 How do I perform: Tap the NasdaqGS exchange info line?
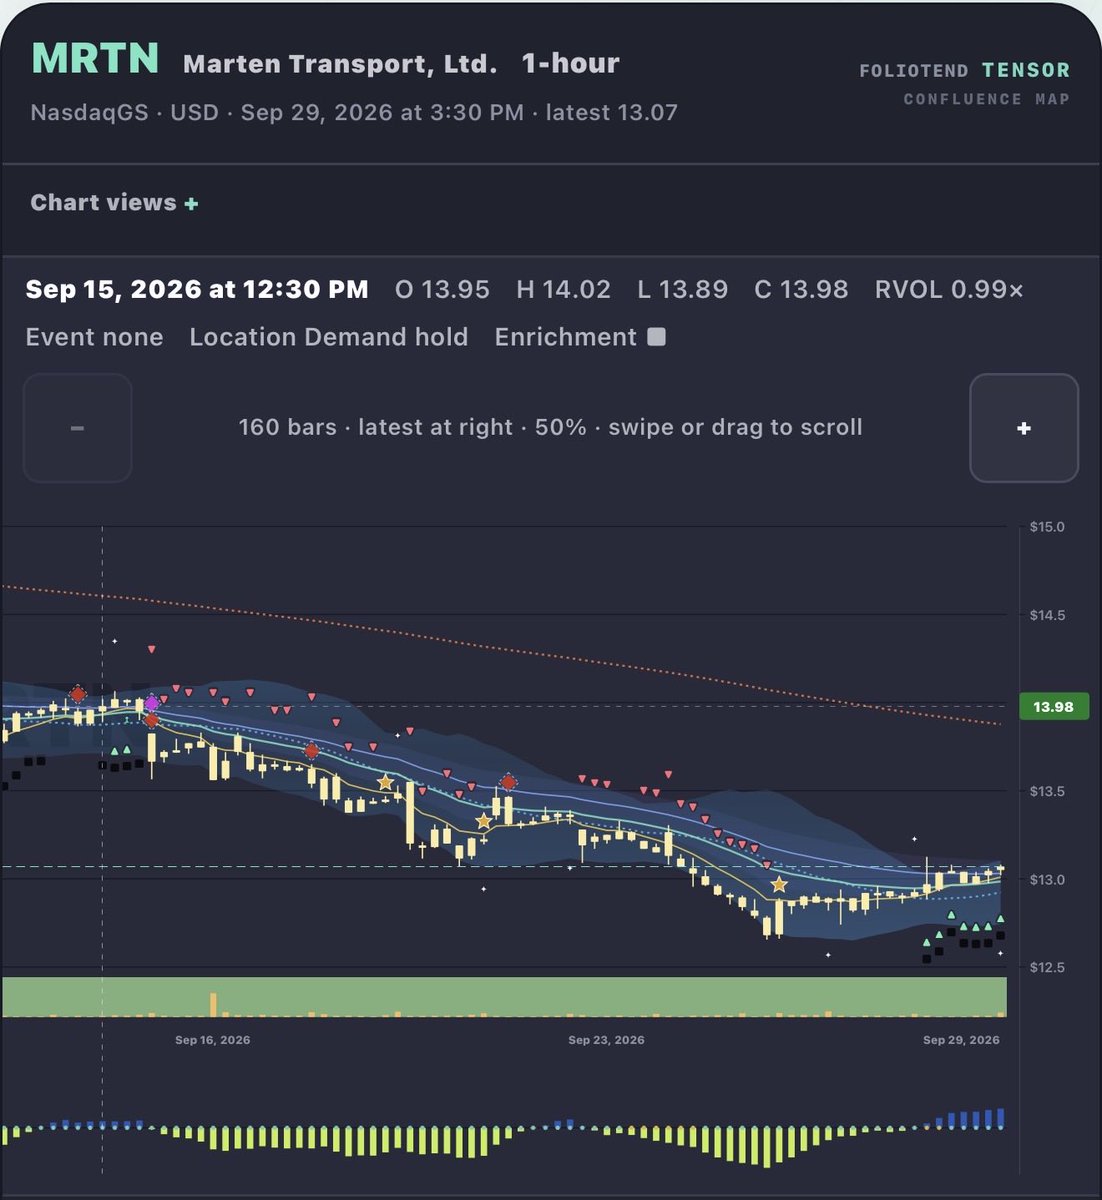(x=354, y=112)
